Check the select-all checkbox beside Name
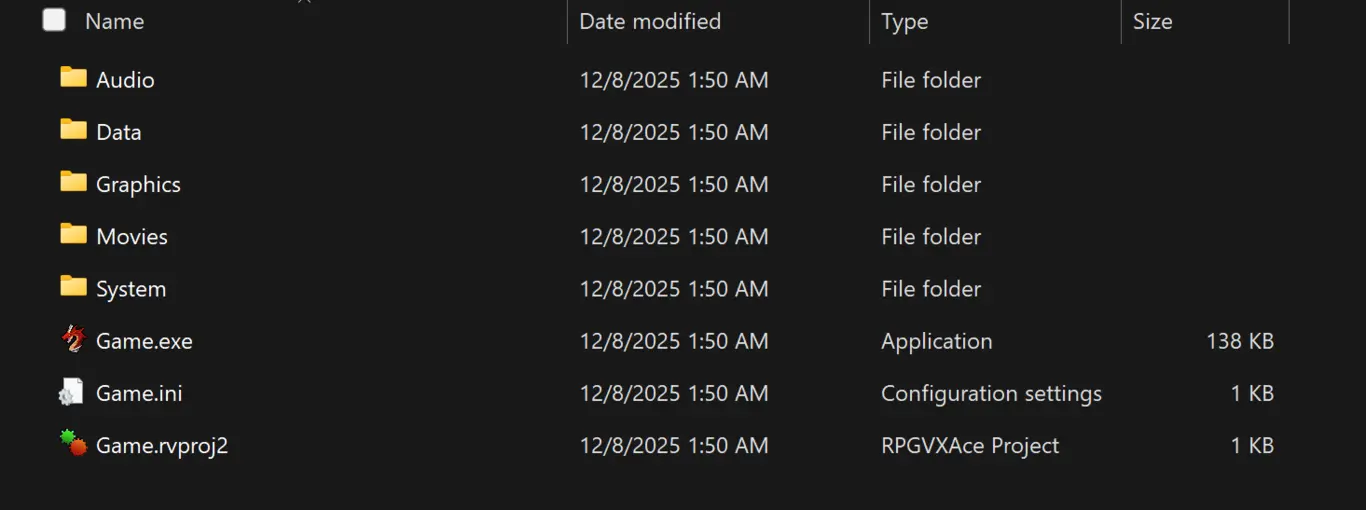Image resolution: width=1366 pixels, height=510 pixels. [x=54, y=20]
